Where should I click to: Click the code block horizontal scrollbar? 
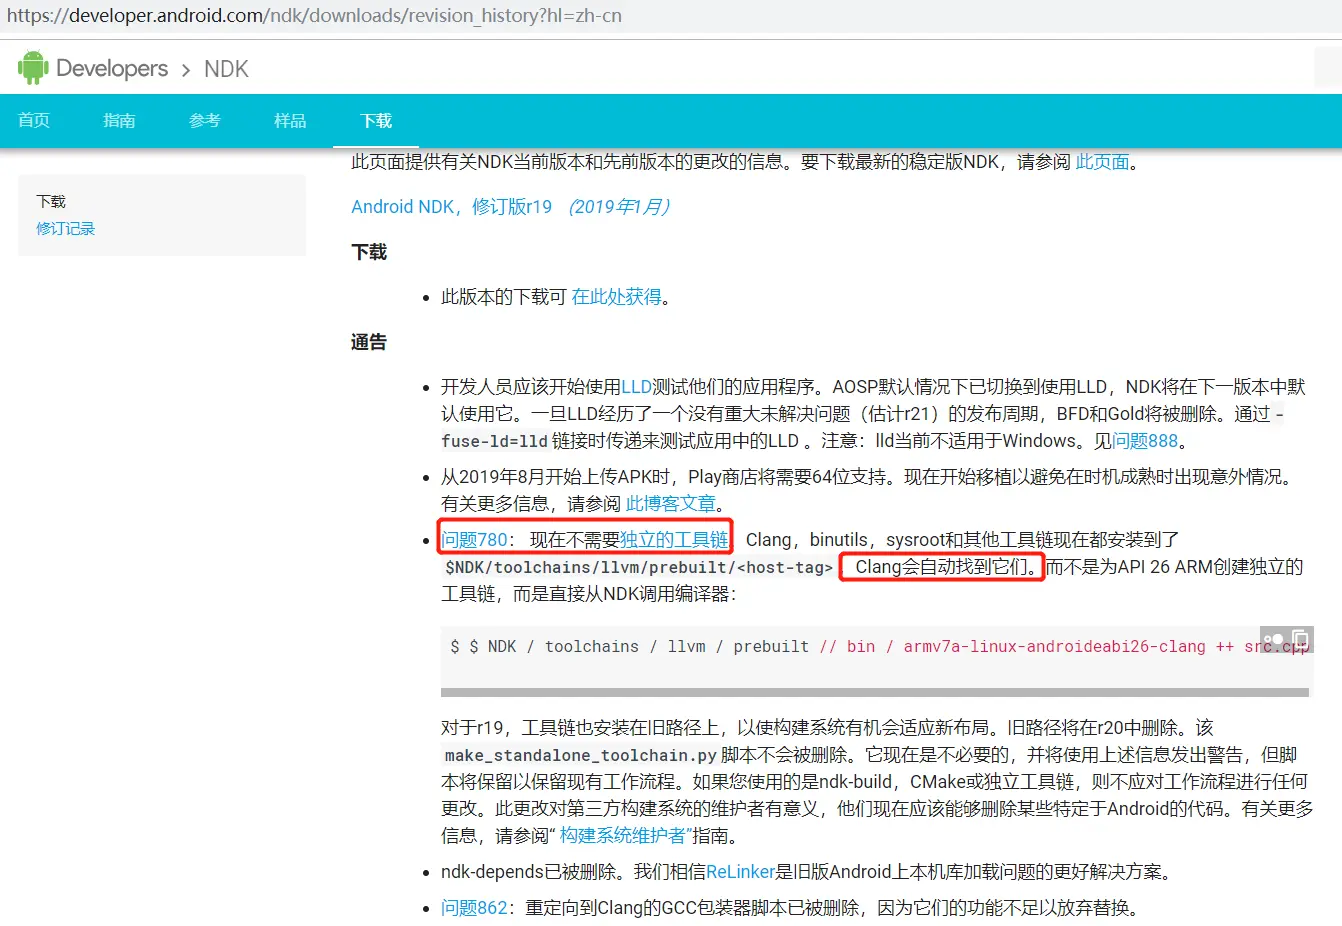pos(875,692)
